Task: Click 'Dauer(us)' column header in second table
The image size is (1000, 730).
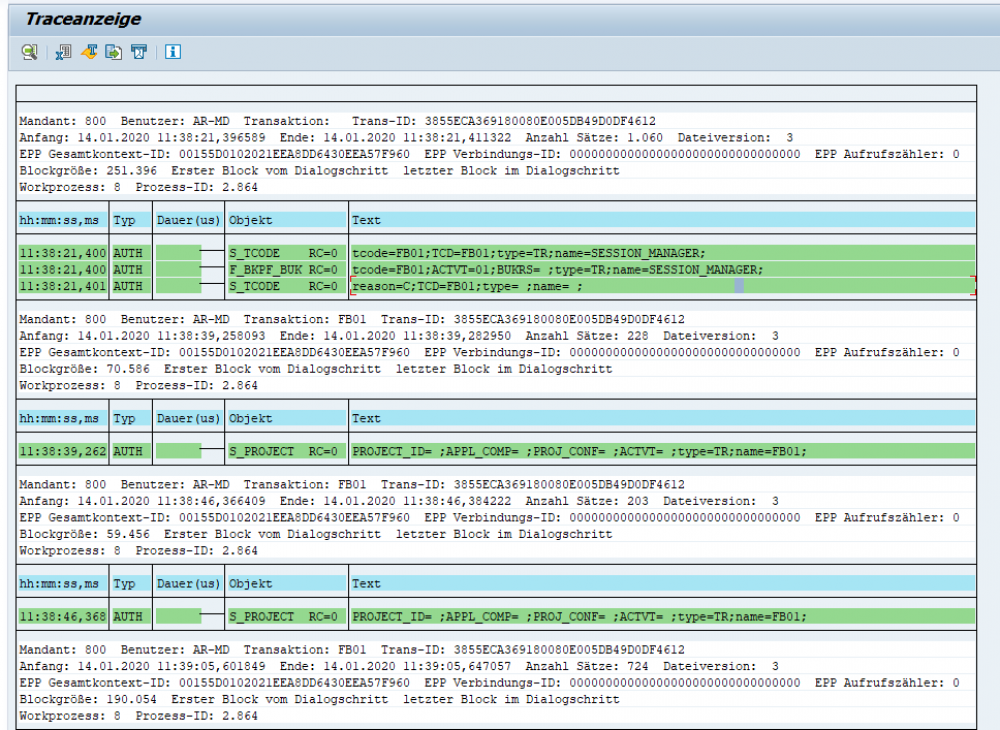Action: click(x=187, y=418)
